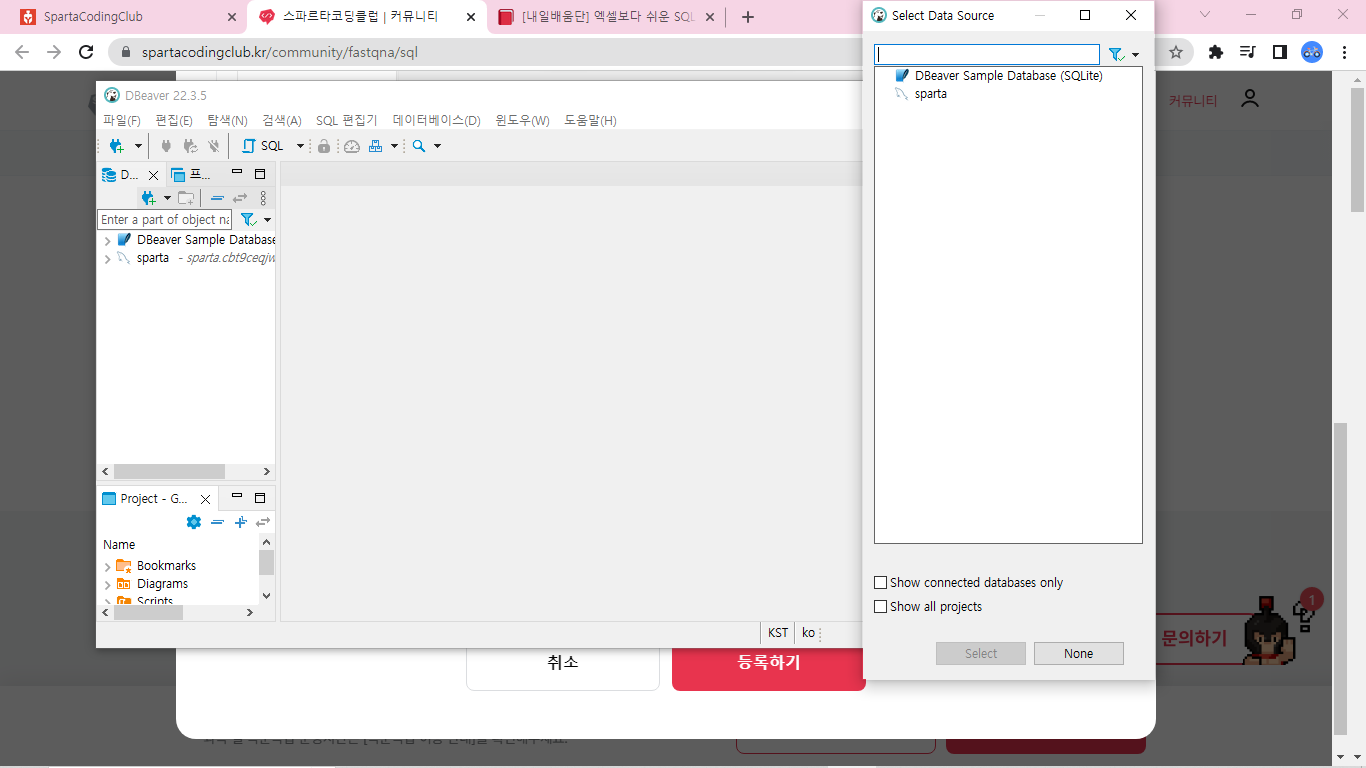
Task: Enable Show all projects checkbox
Action: click(881, 606)
